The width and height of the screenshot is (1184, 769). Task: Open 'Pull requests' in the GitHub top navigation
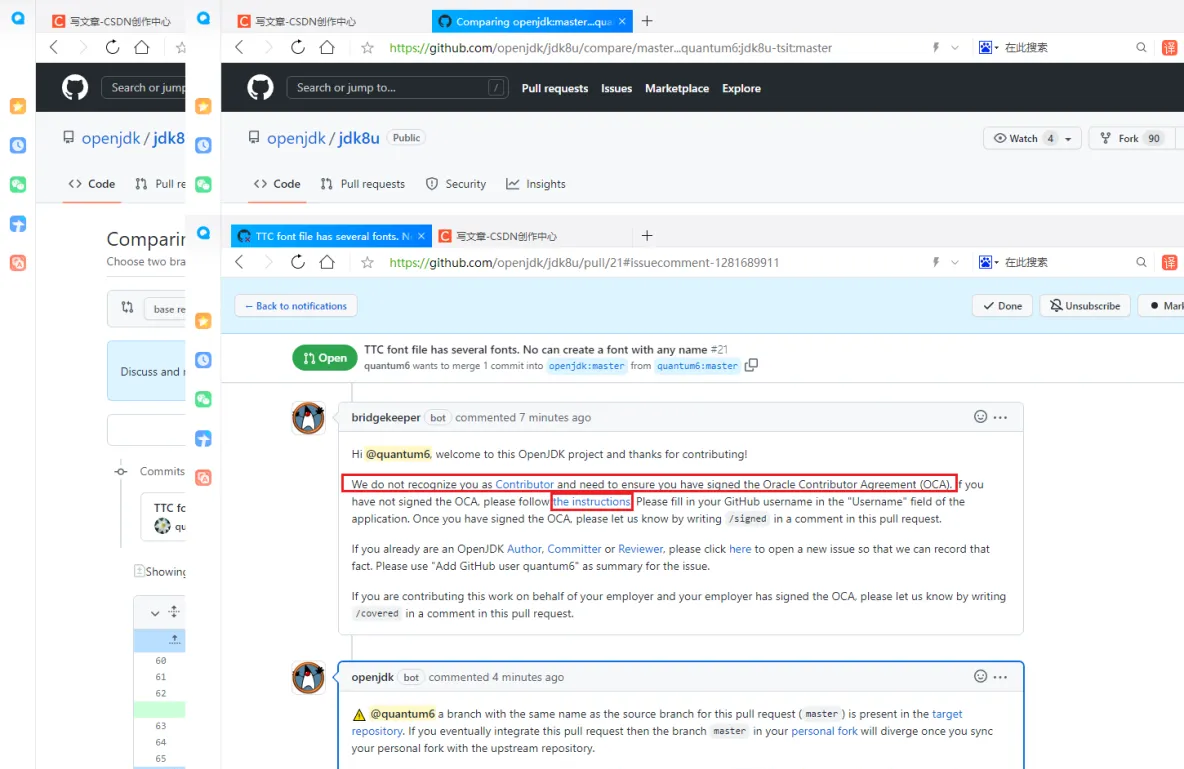pyautogui.click(x=555, y=88)
